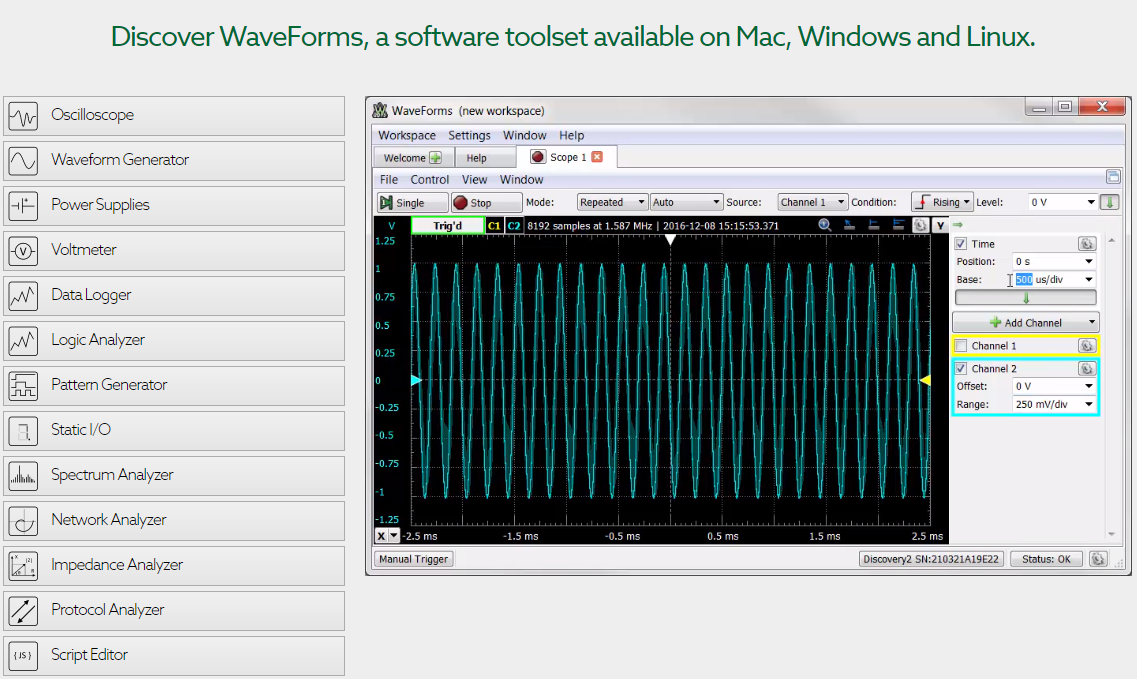Open the Channel 1 settings gear
The width and height of the screenshot is (1137, 679).
pyautogui.click(x=1086, y=345)
